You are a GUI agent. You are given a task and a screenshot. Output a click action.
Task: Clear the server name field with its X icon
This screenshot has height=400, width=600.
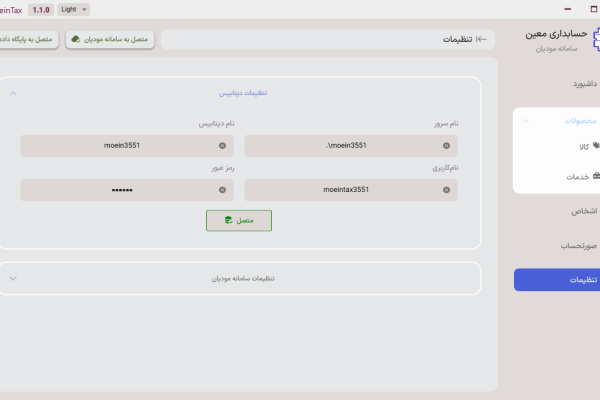446,145
